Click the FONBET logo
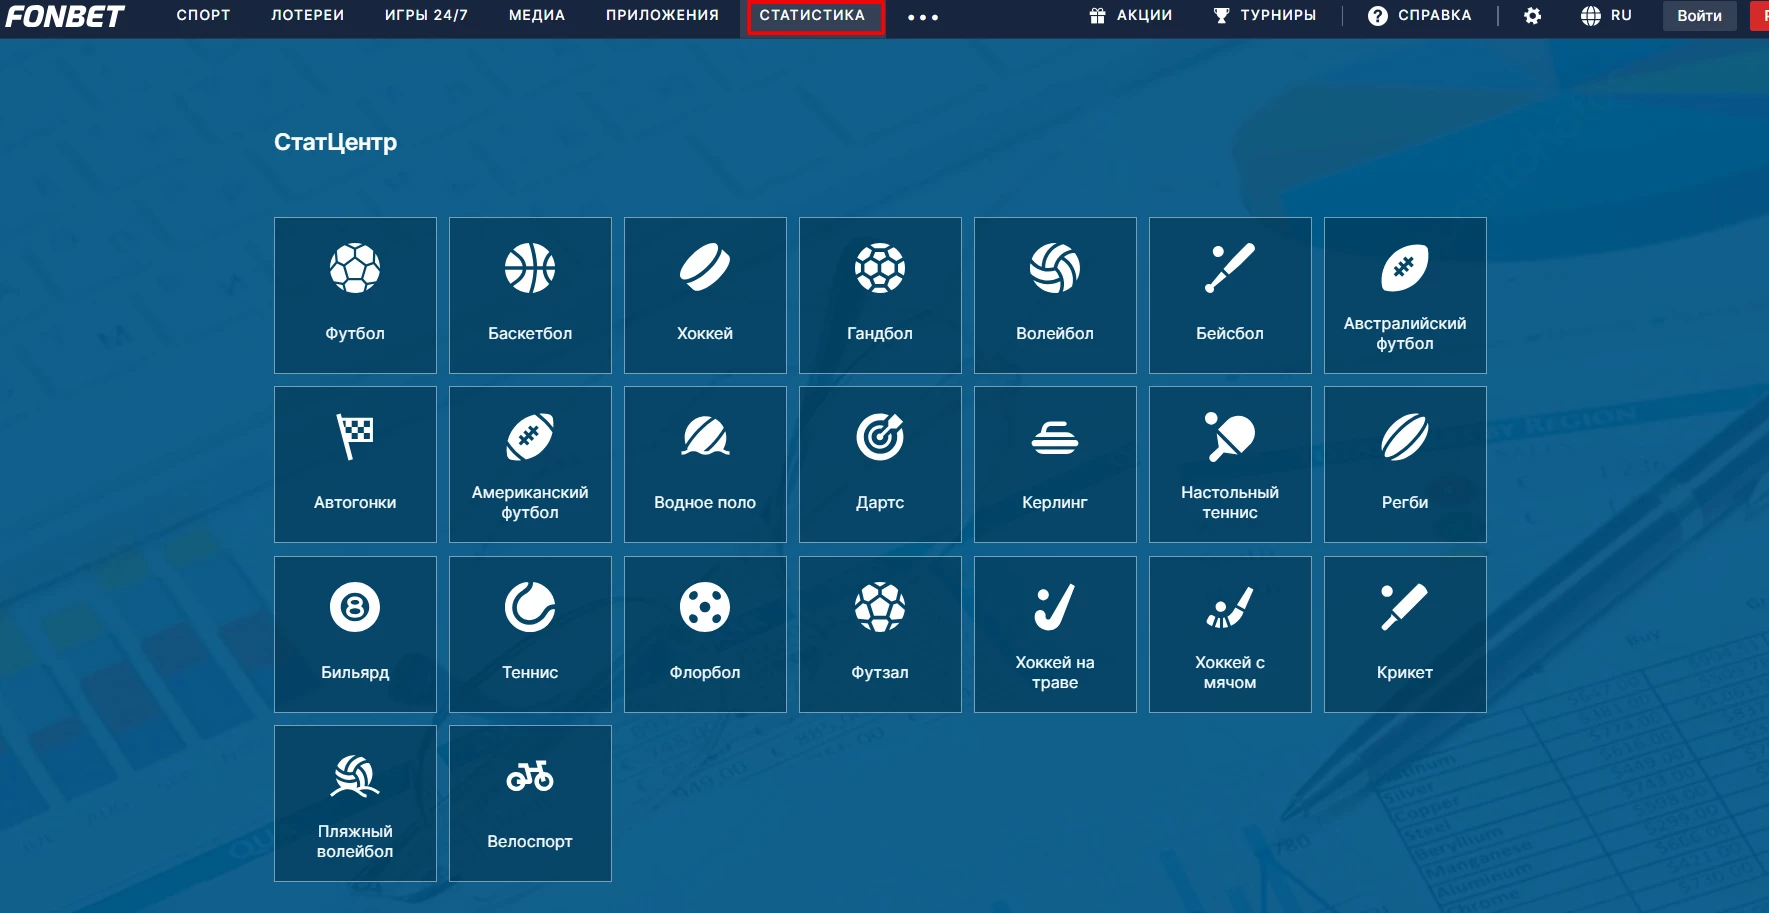 pyautogui.click(x=65, y=17)
